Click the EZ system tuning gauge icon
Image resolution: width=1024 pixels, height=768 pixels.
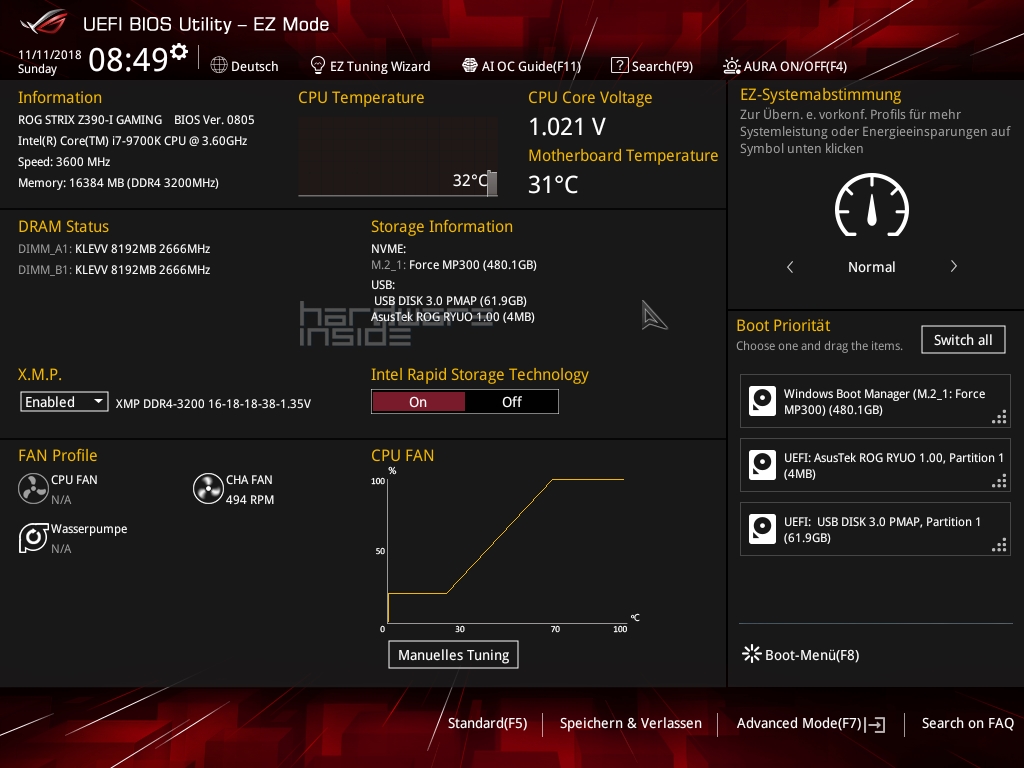click(x=872, y=205)
